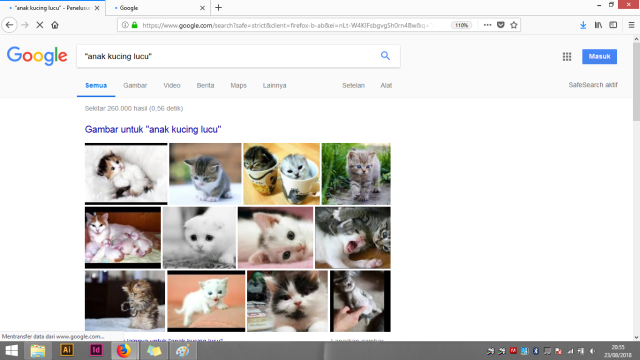The height and width of the screenshot is (360, 640).
Task: Switch to Video results
Action: pos(172,86)
